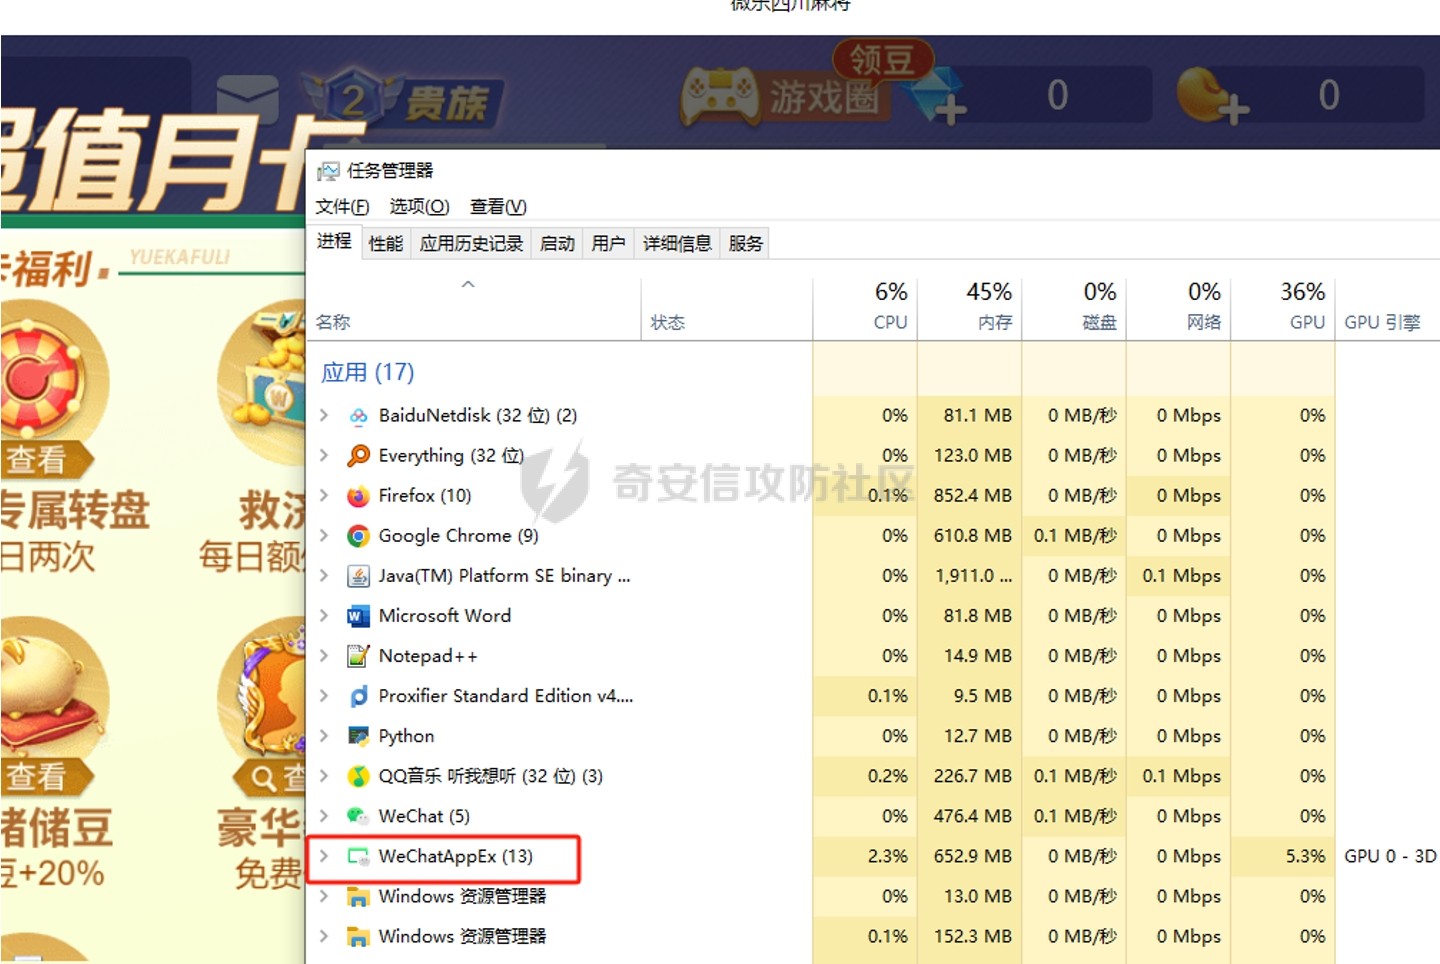
Task: Sort processes by 内存 column
Action: [969, 308]
